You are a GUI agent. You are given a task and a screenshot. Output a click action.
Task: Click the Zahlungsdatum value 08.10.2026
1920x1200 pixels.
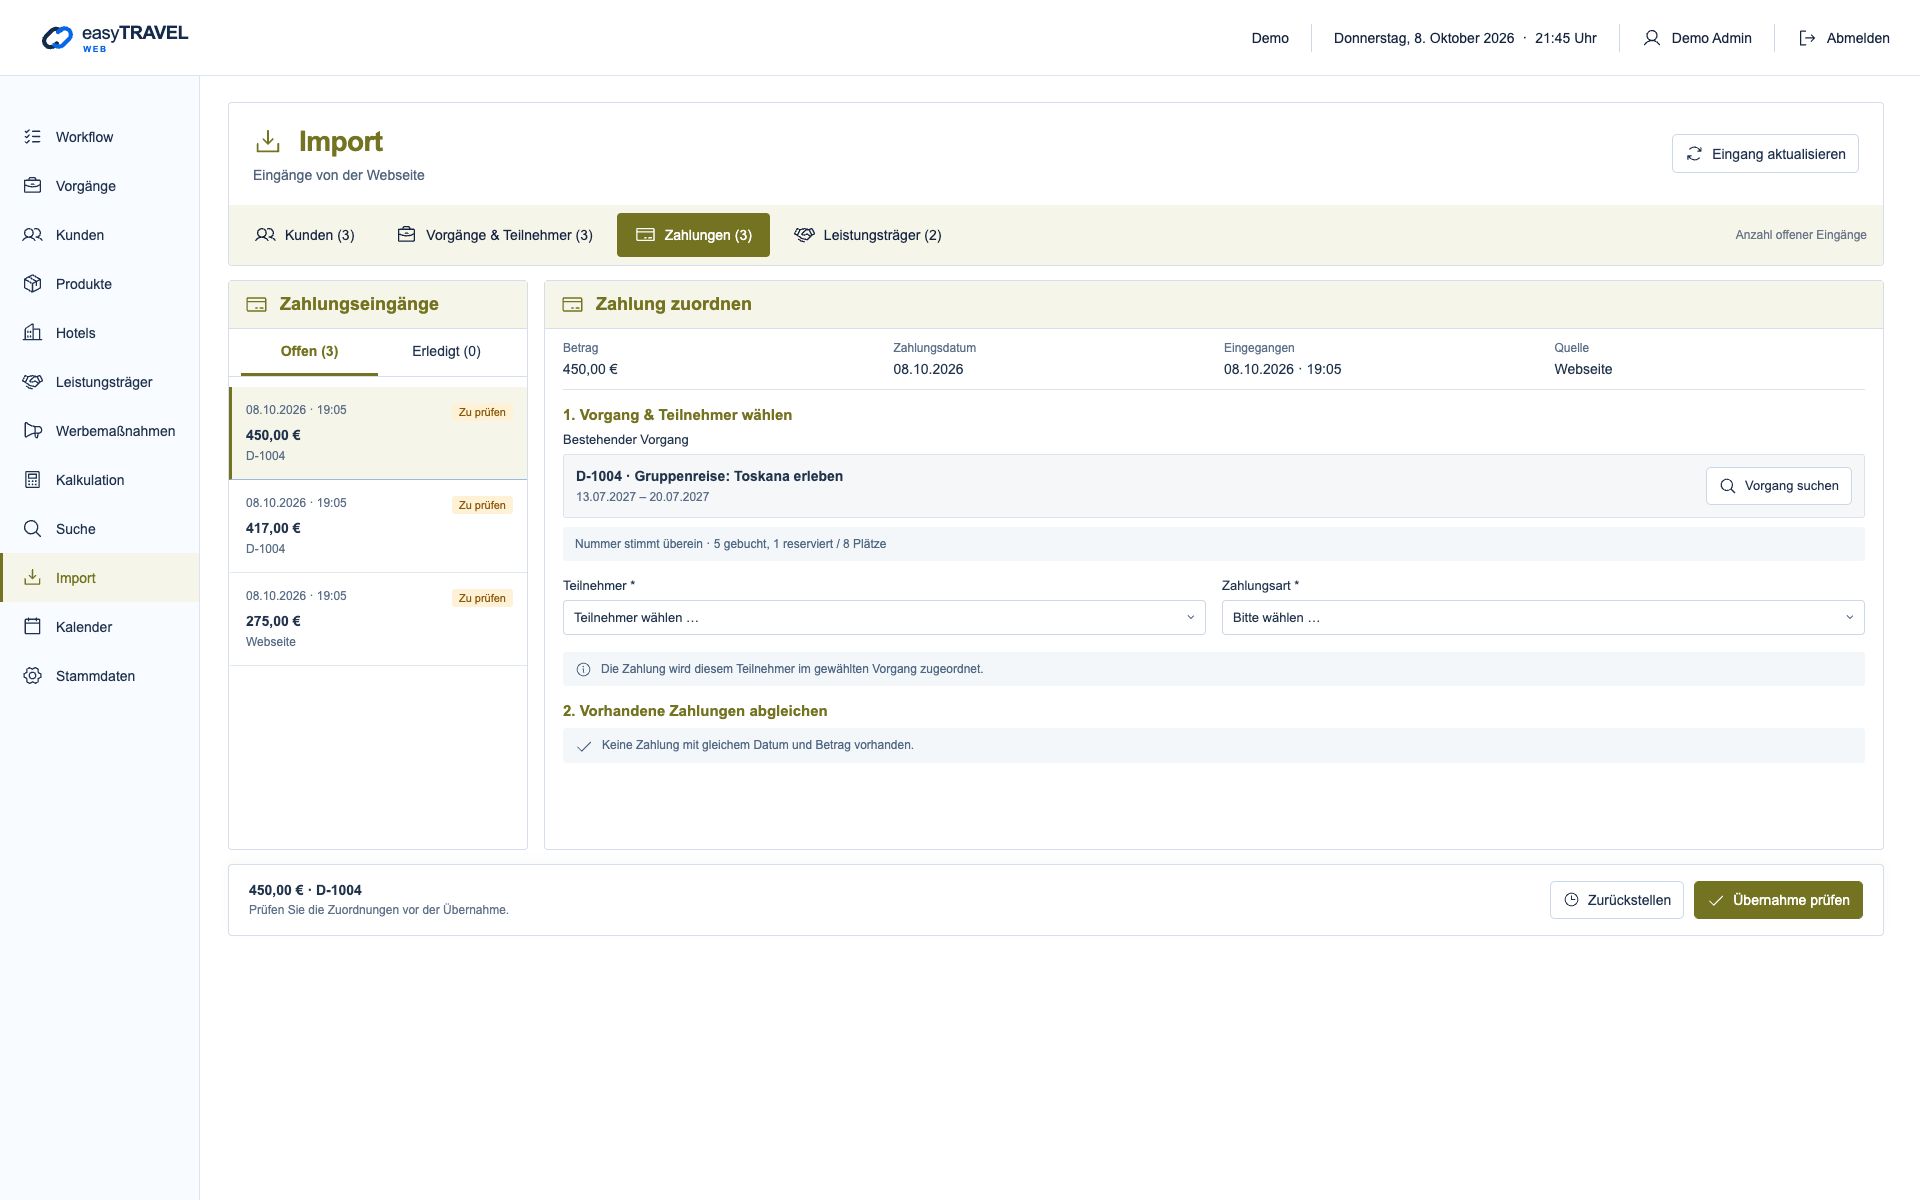(928, 369)
